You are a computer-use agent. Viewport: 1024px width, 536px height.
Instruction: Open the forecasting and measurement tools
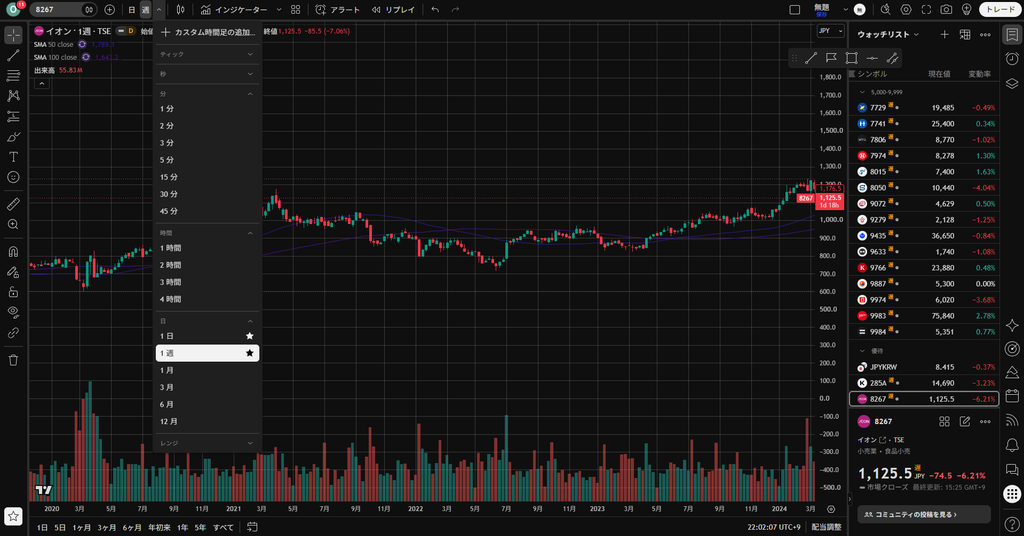[x=13, y=117]
